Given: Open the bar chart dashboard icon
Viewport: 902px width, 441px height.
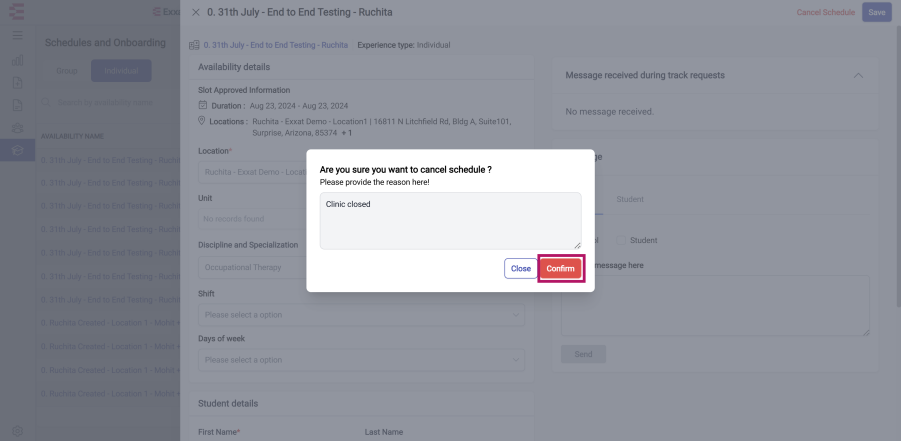Looking at the screenshot, I should click(x=17, y=60).
